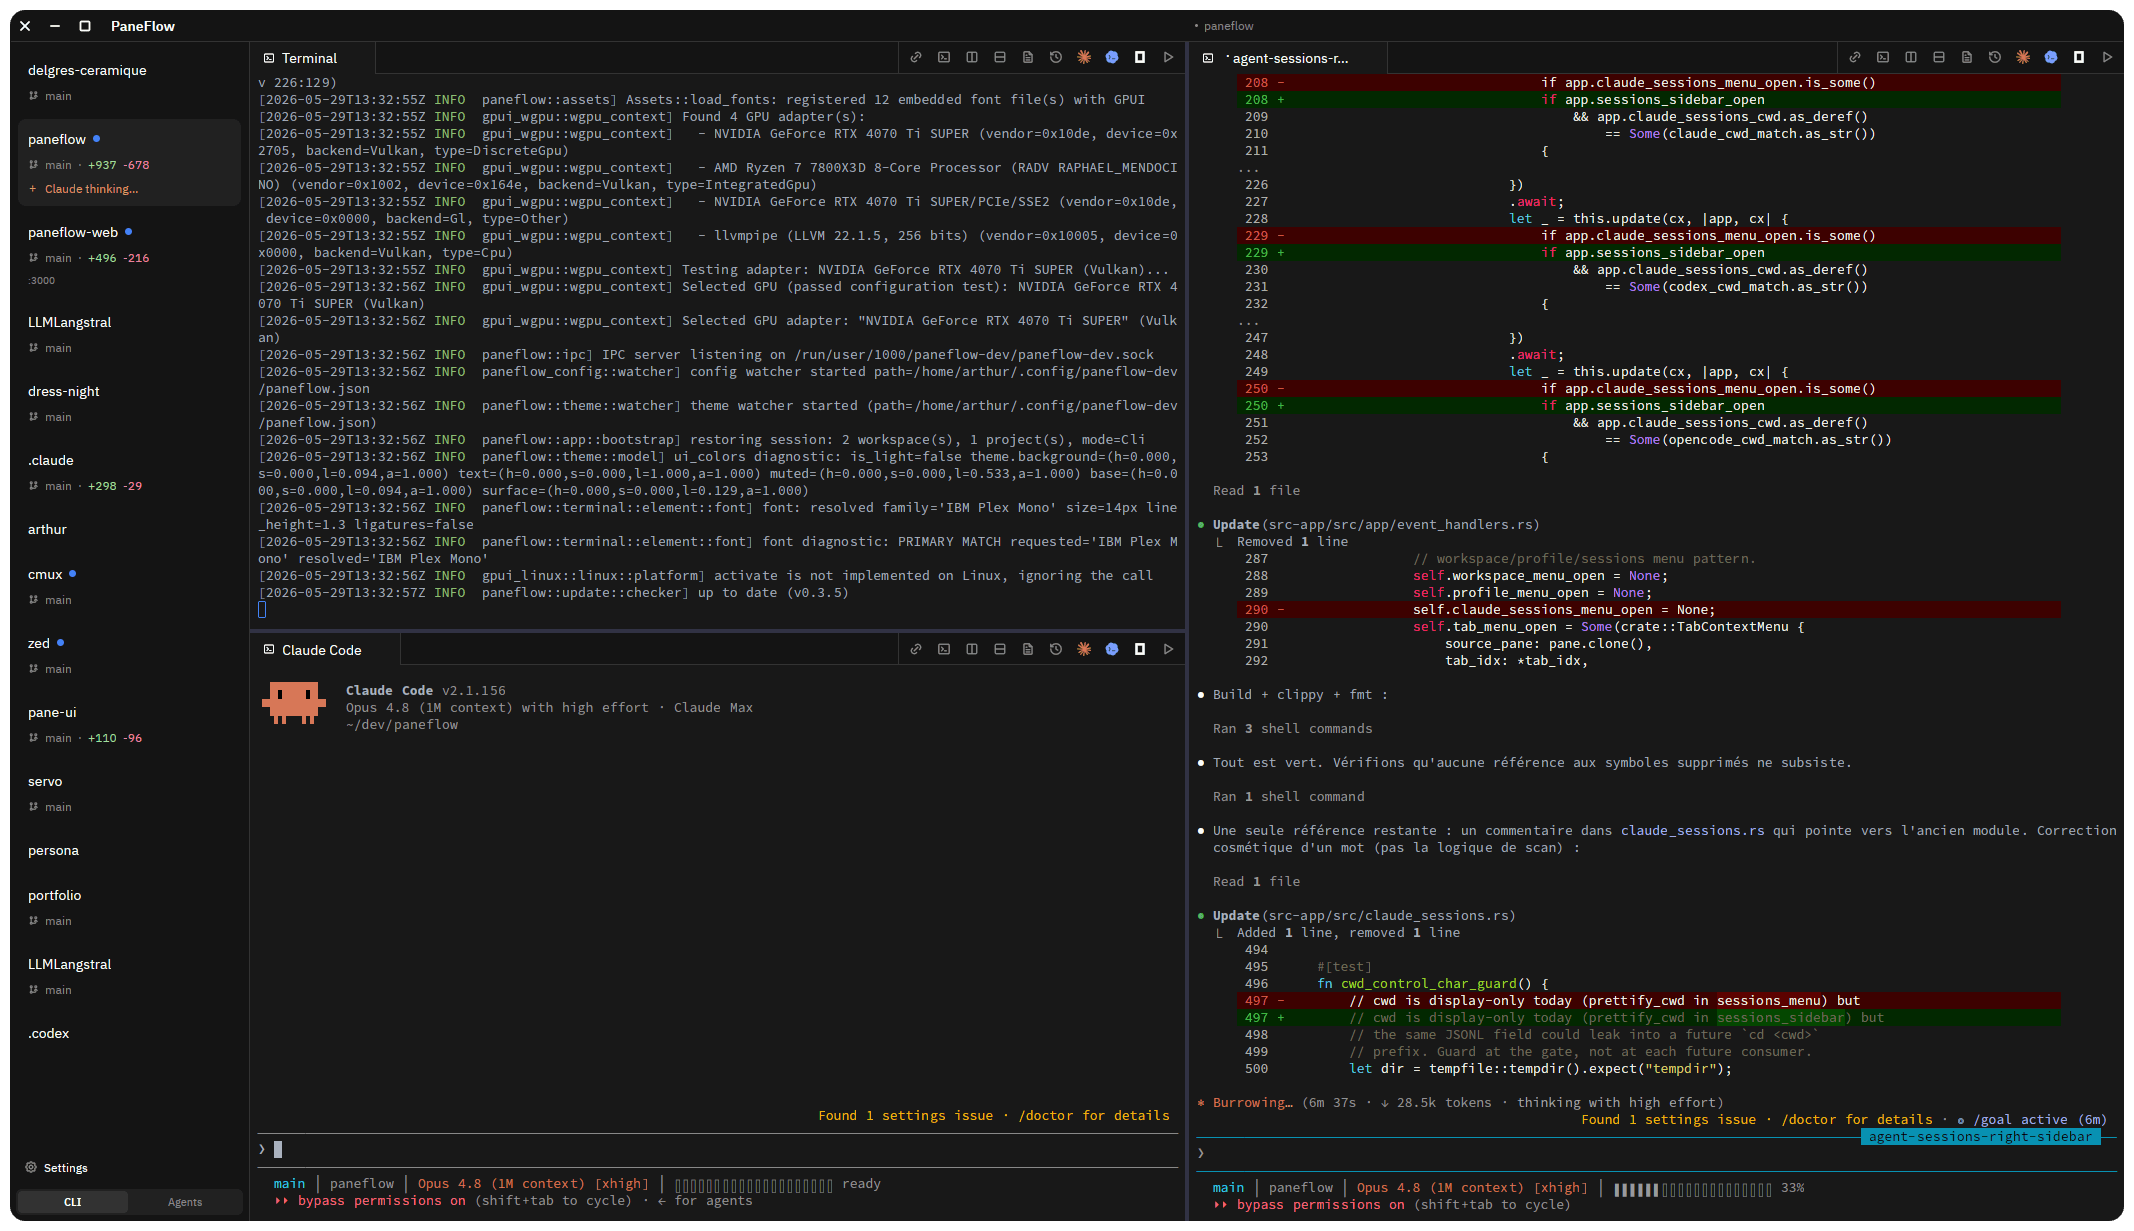Image resolution: width=2134 pixels, height=1231 pixels.
Task: Click the document icon in Claude Code pane toolbar
Action: point(1028,650)
